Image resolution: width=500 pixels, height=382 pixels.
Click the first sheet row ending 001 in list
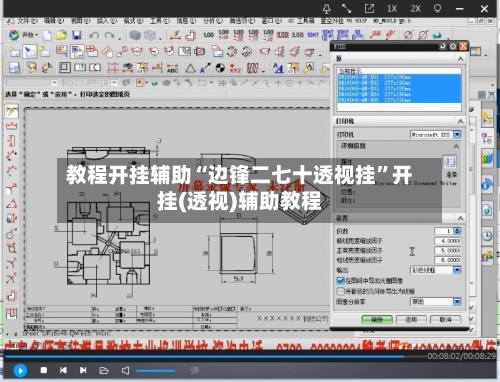(x=399, y=77)
